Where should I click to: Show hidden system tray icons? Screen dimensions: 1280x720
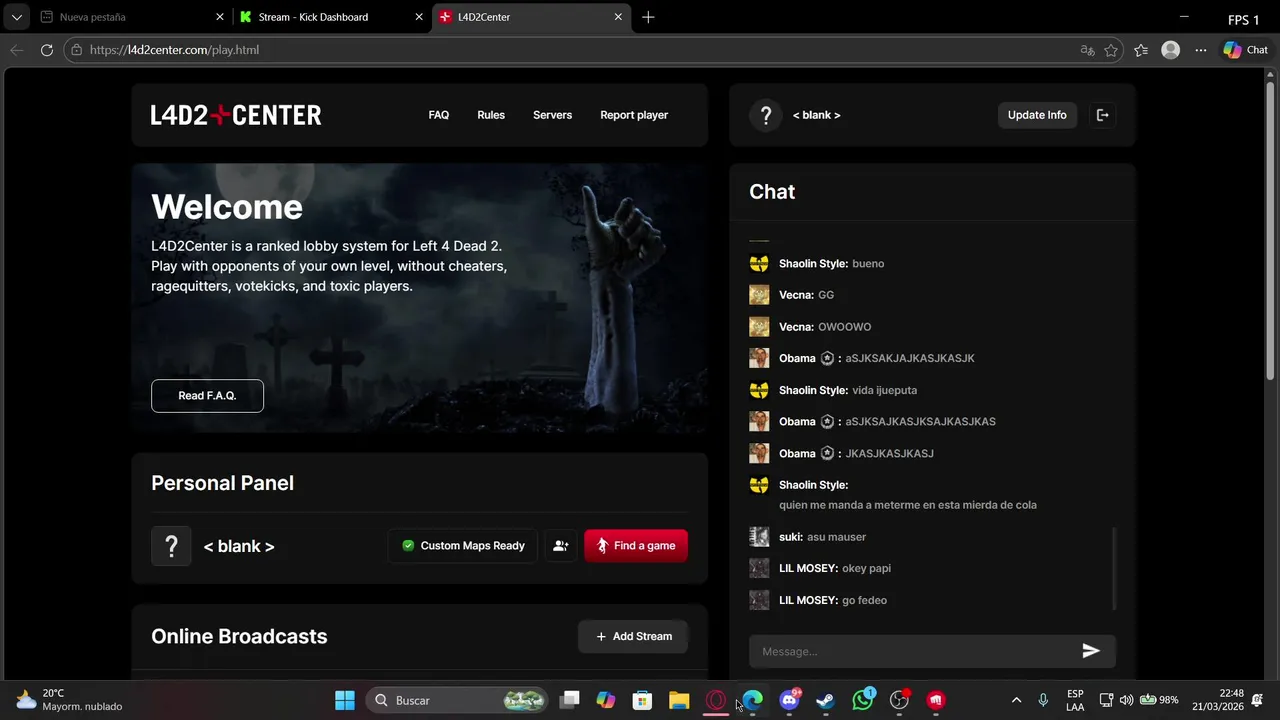pos(1016,700)
